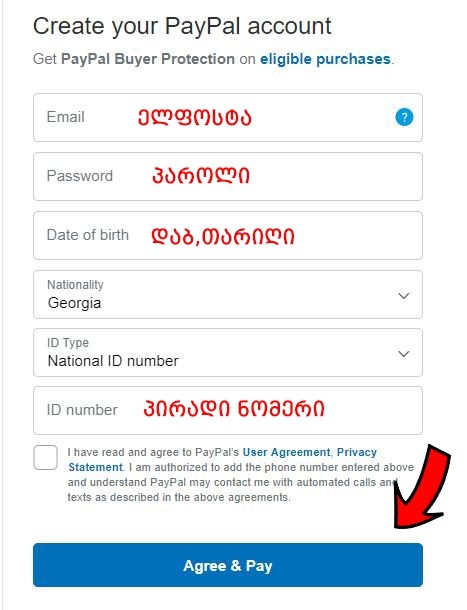Click the National ID number selected value
Image resolution: width=467 pixels, height=610 pixels.
coord(113,361)
